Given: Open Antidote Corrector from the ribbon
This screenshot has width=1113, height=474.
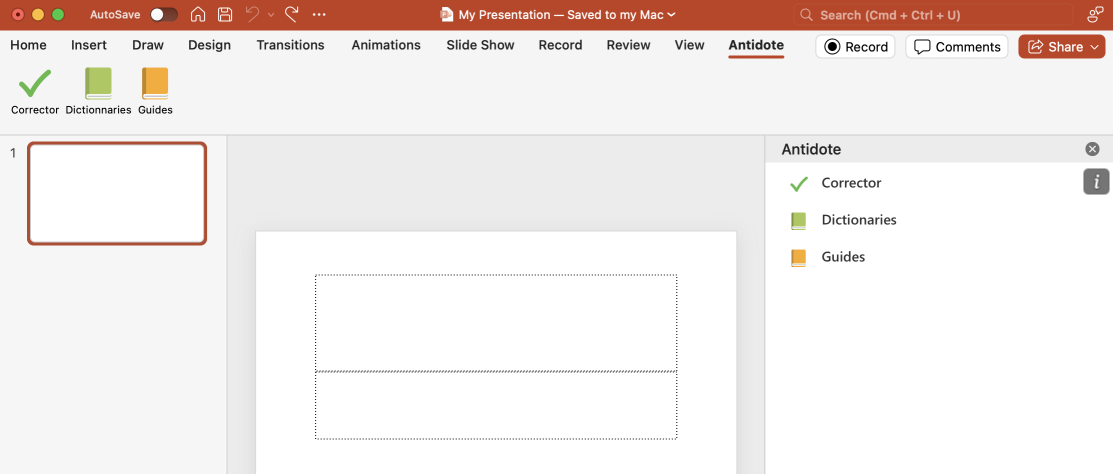Looking at the screenshot, I should [35, 91].
